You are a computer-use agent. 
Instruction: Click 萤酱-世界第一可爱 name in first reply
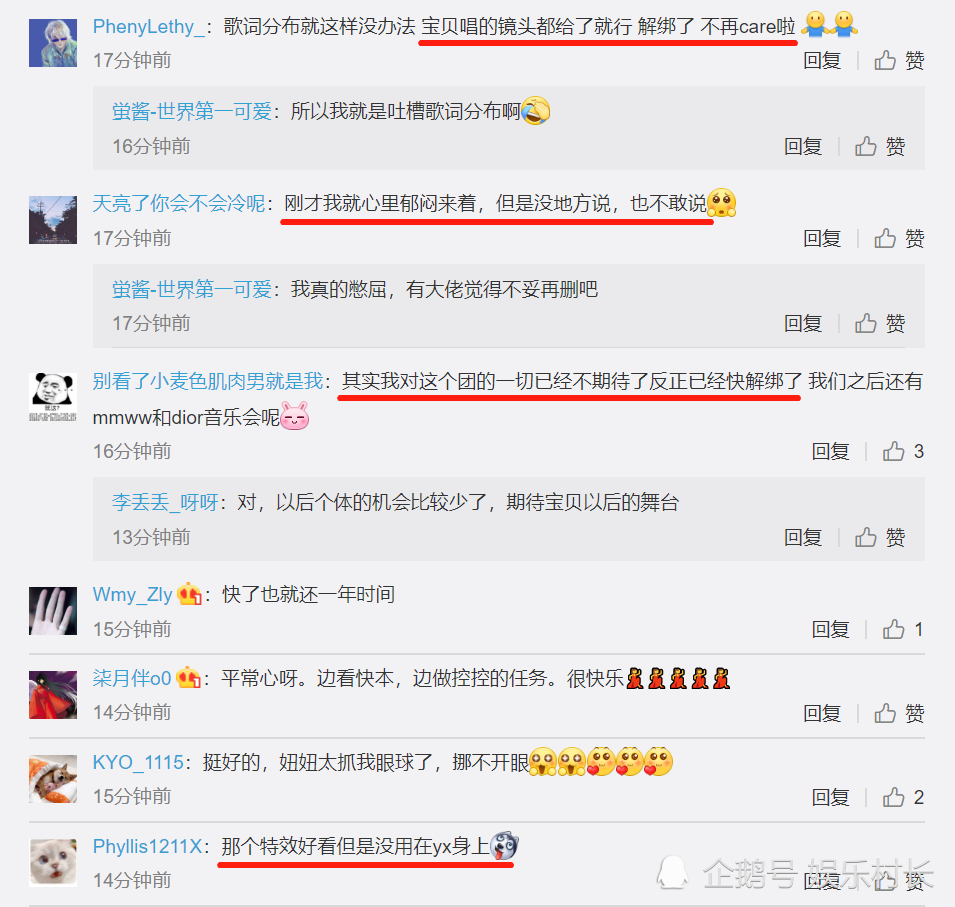pyautogui.click(x=192, y=111)
